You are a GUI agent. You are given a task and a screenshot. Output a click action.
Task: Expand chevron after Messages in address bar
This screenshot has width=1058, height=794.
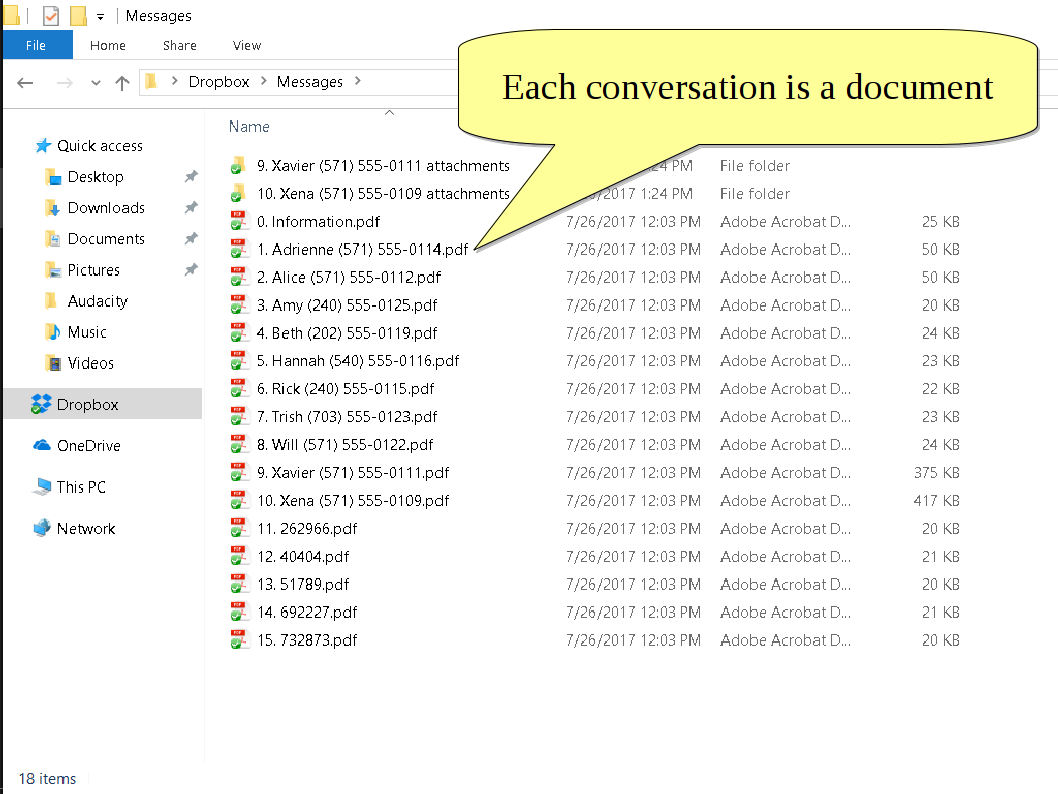pyautogui.click(x=358, y=81)
